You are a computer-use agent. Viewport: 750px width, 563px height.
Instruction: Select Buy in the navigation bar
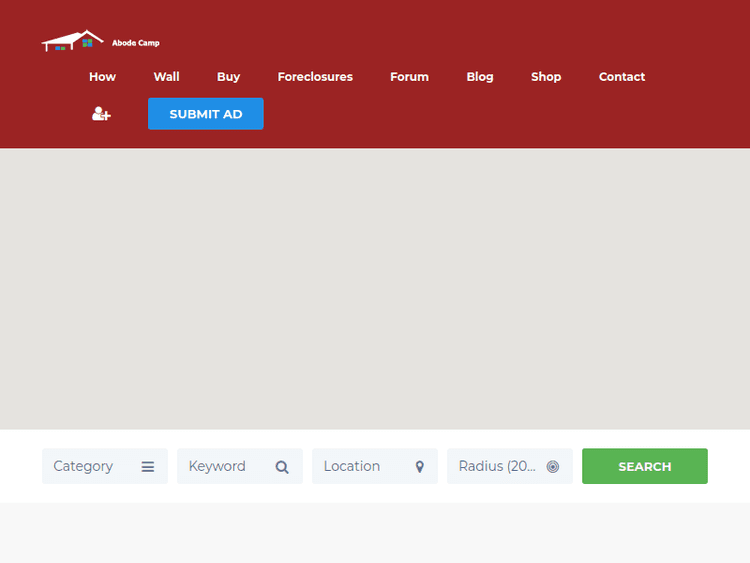click(228, 77)
